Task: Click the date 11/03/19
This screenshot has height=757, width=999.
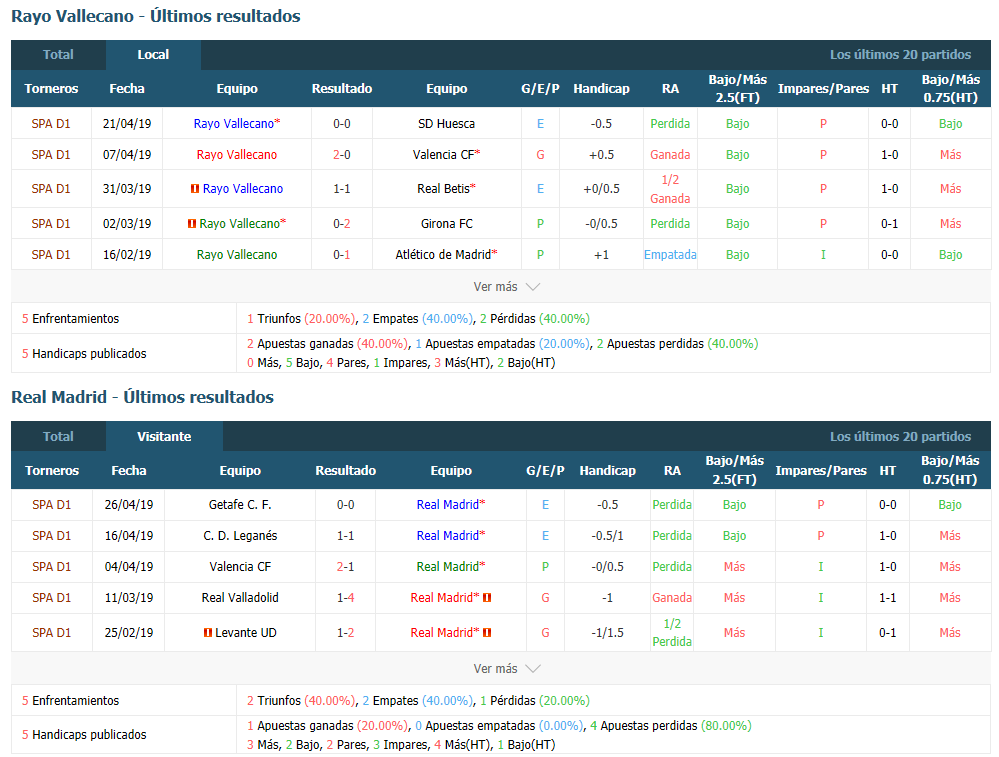Action: click(x=129, y=598)
